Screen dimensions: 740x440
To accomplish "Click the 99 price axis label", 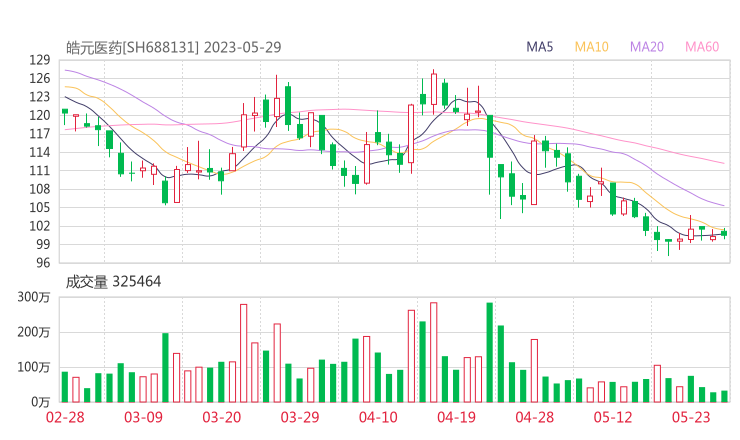I will tap(43, 244).
